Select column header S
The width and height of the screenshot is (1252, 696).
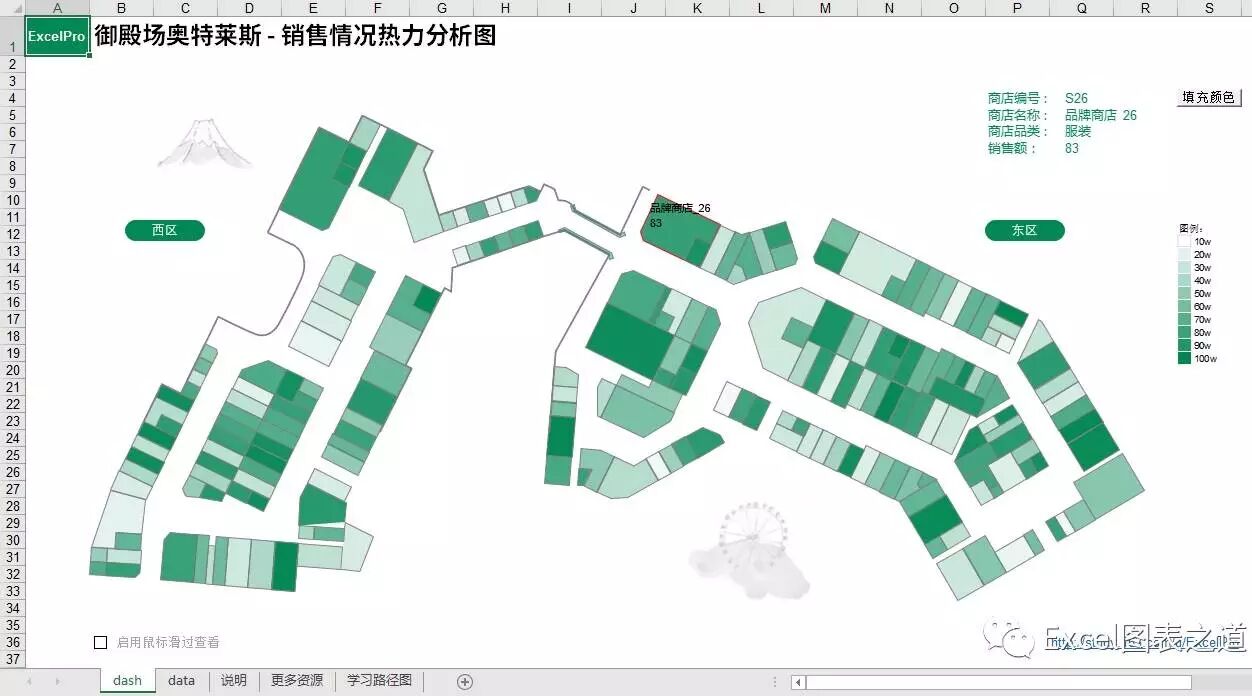[1209, 8]
